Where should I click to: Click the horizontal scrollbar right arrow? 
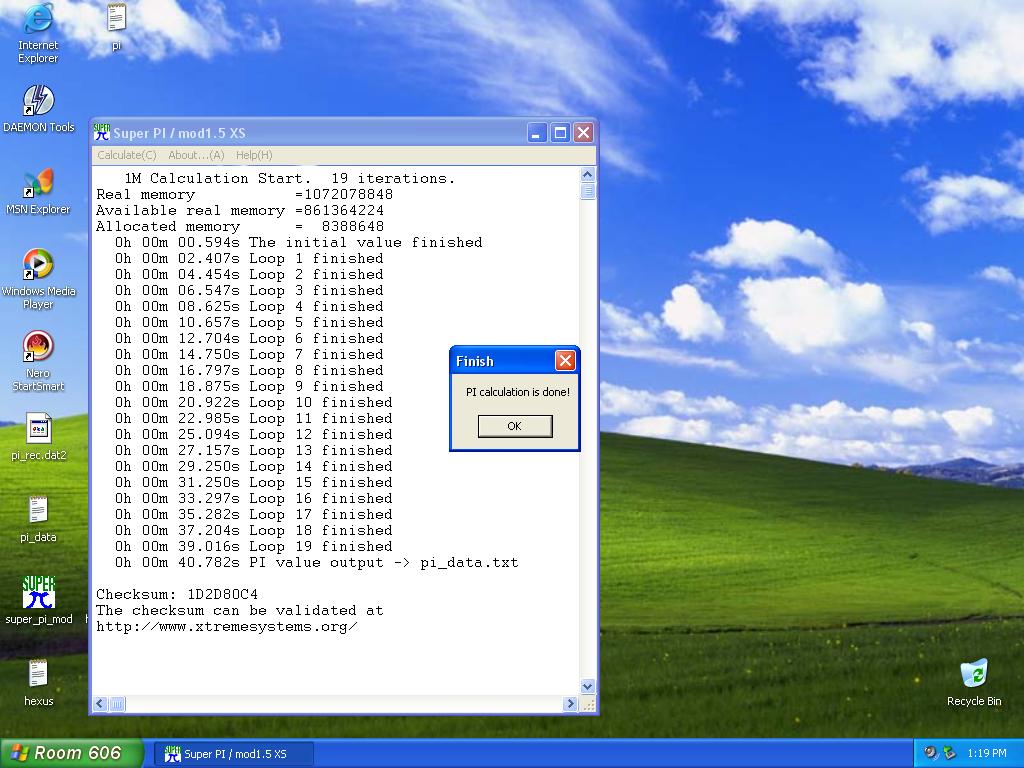click(570, 703)
